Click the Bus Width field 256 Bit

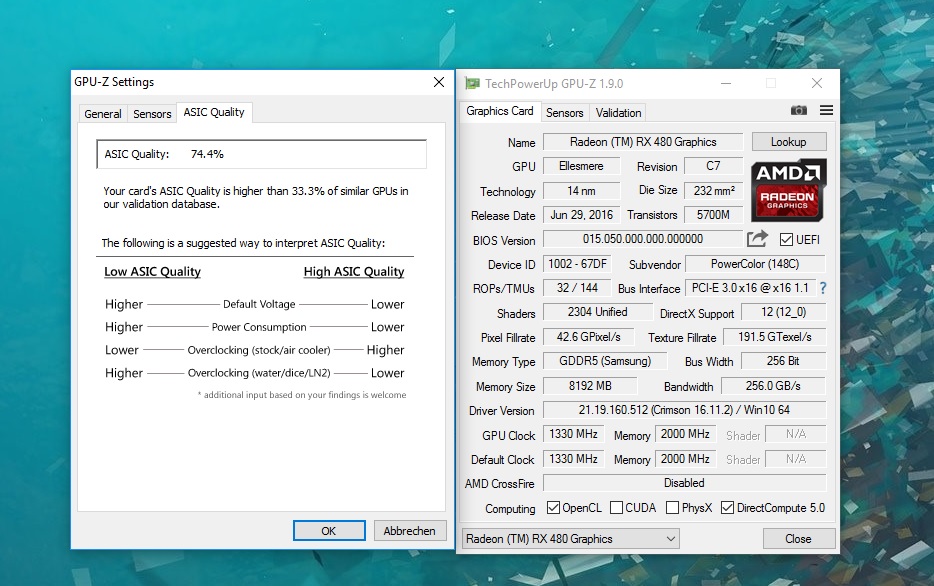point(784,361)
